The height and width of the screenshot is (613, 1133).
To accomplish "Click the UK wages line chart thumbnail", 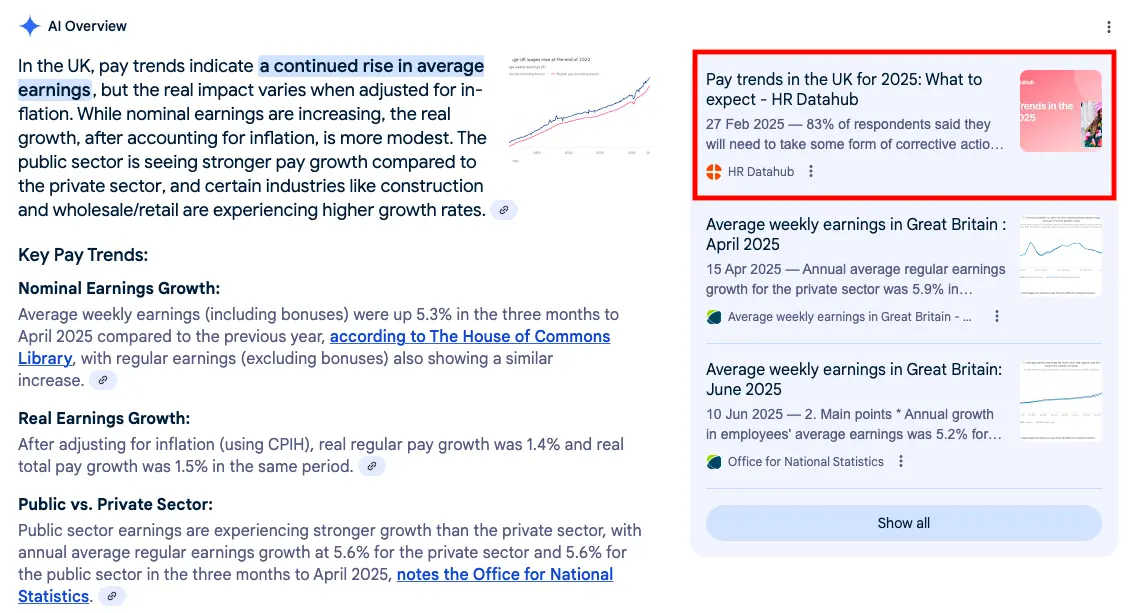I will coord(579,107).
